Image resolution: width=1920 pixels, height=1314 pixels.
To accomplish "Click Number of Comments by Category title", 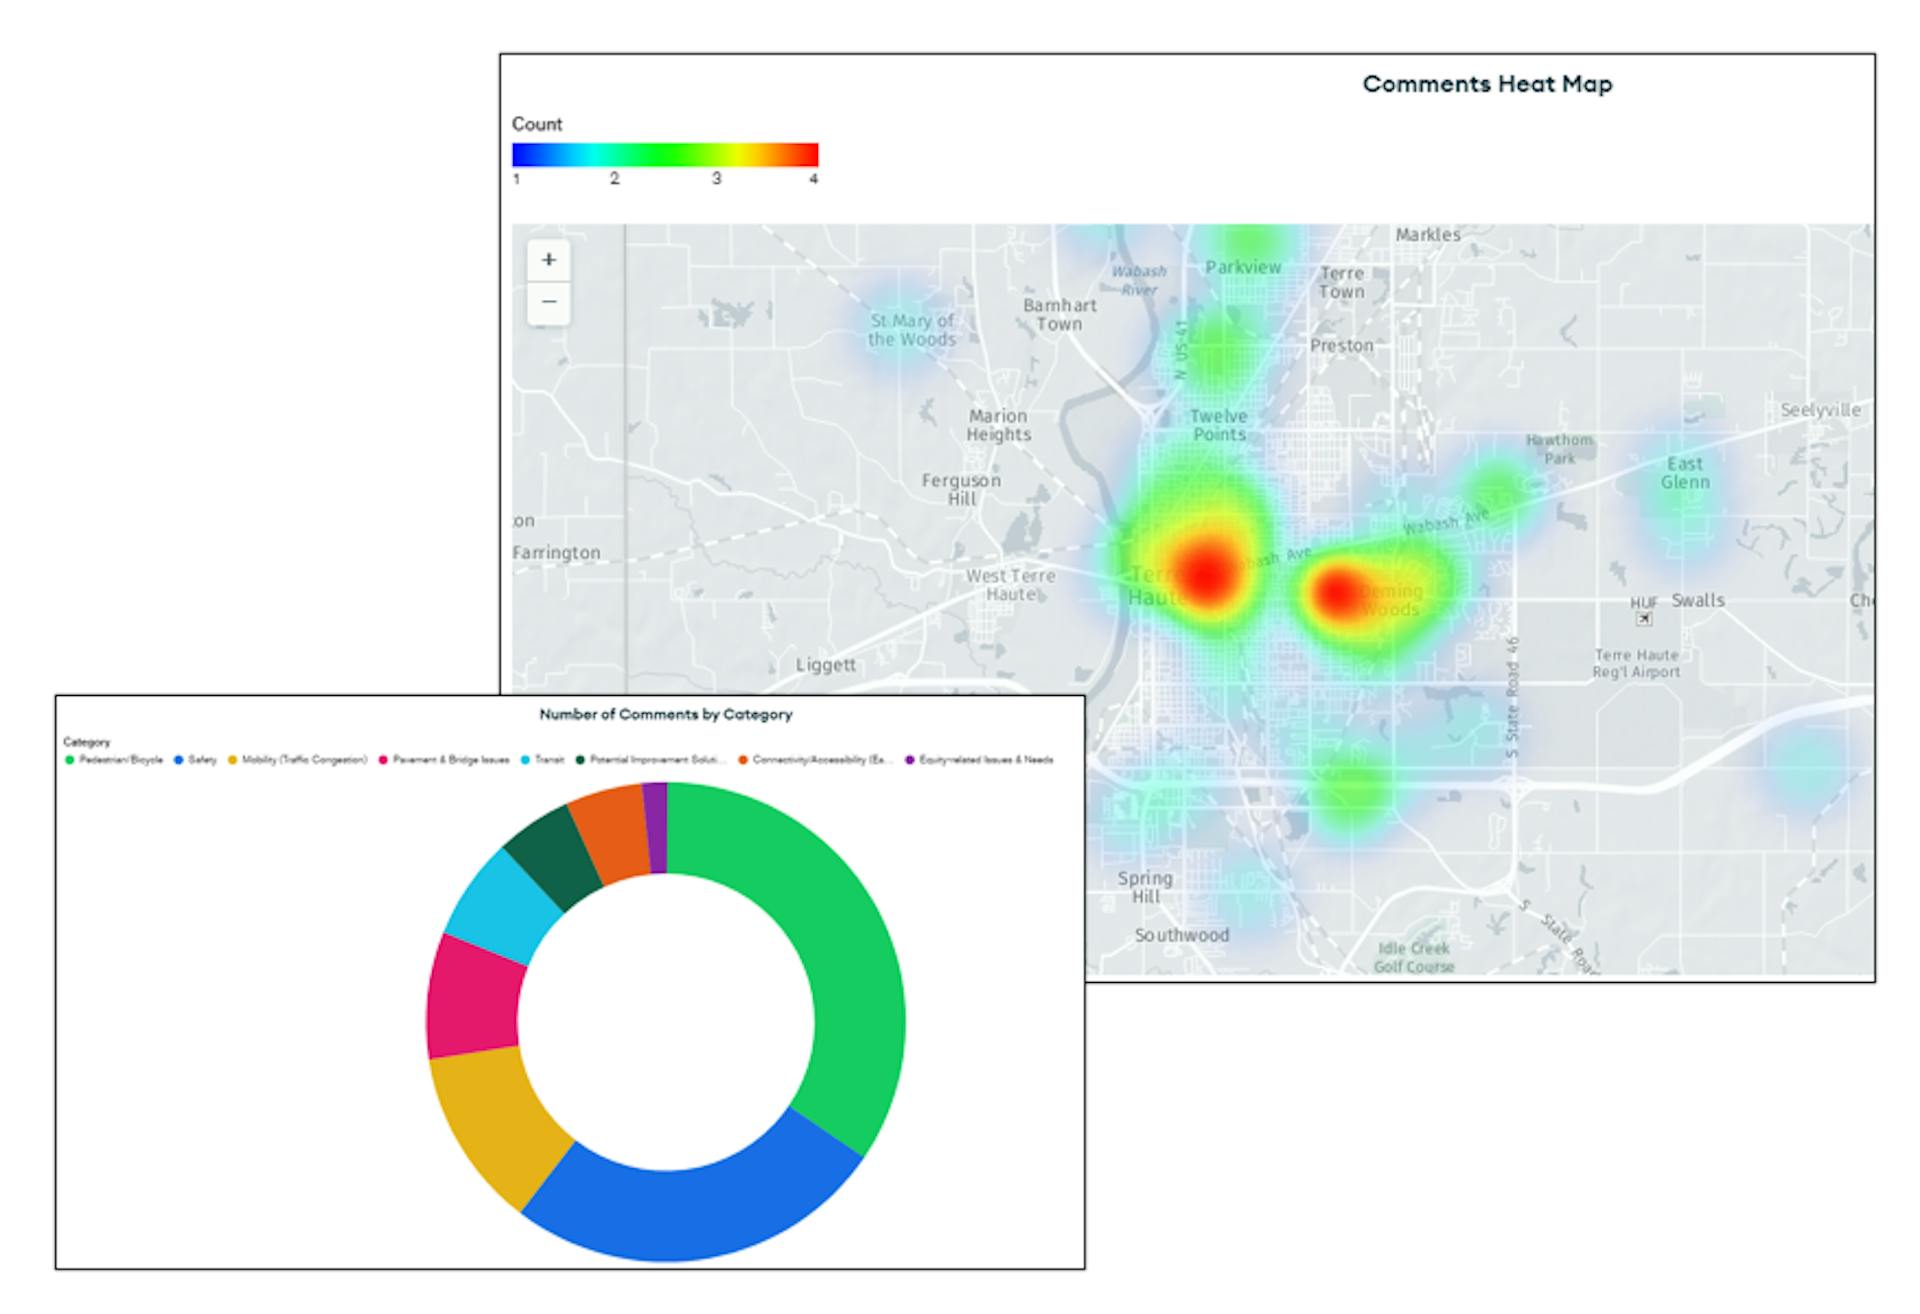I will [666, 714].
